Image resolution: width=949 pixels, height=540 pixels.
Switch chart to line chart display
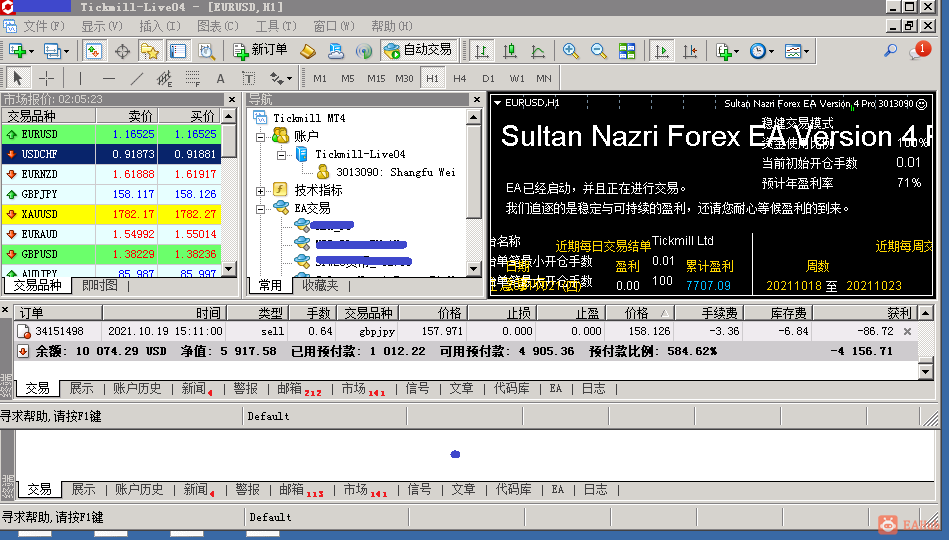pyautogui.click(x=538, y=51)
